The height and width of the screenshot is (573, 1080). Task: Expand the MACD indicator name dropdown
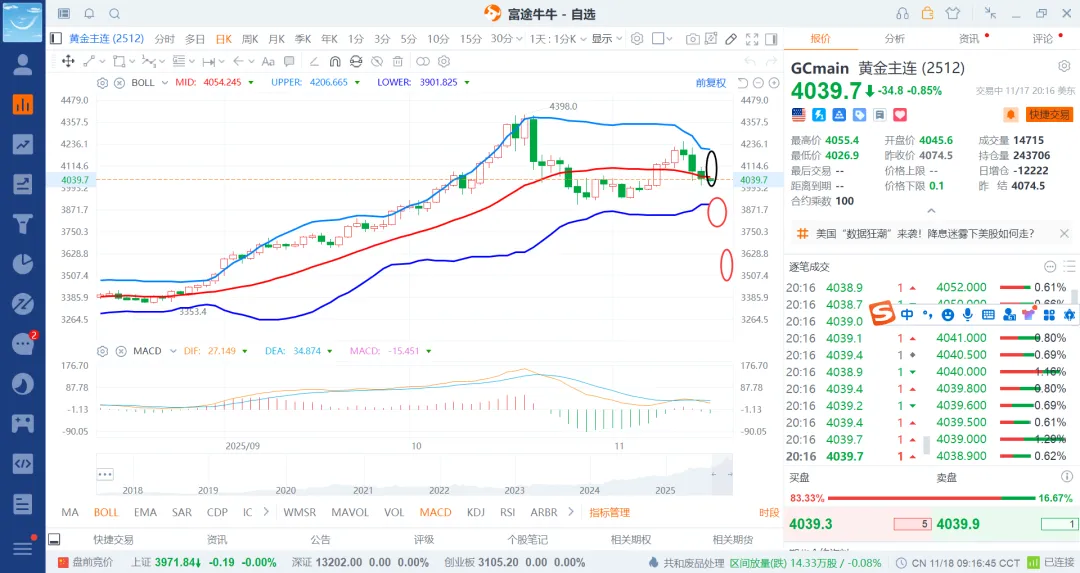tap(173, 351)
